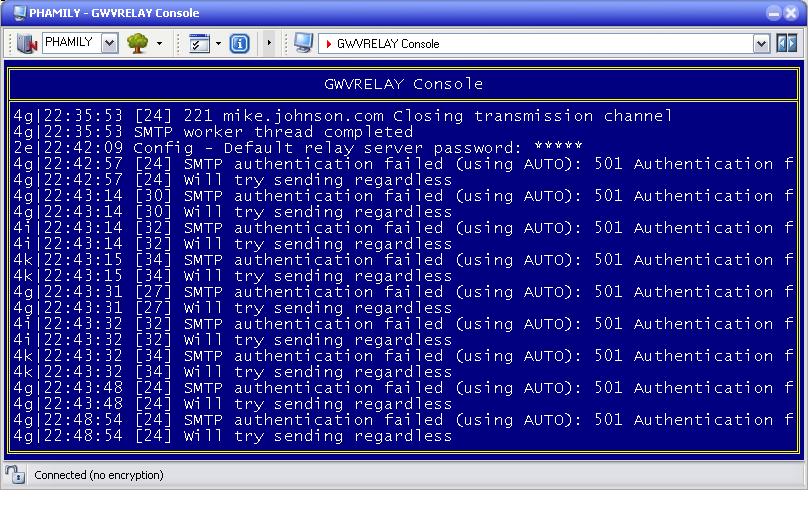808x512 pixels.
Task: Minimize the PHAMILY console window
Action: (x=773, y=13)
